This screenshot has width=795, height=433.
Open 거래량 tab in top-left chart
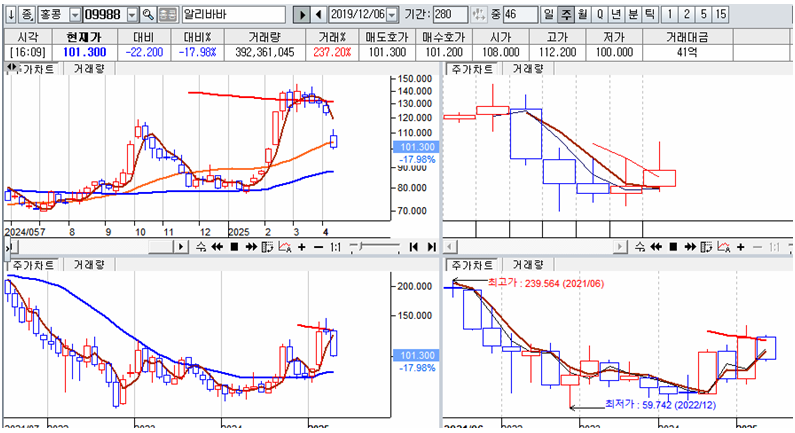[x=89, y=69]
